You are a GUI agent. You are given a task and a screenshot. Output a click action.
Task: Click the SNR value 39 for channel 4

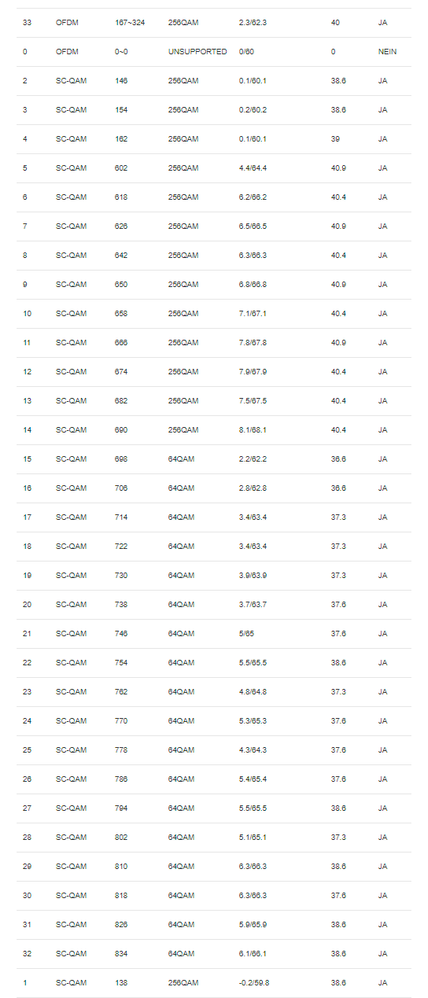point(335,139)
